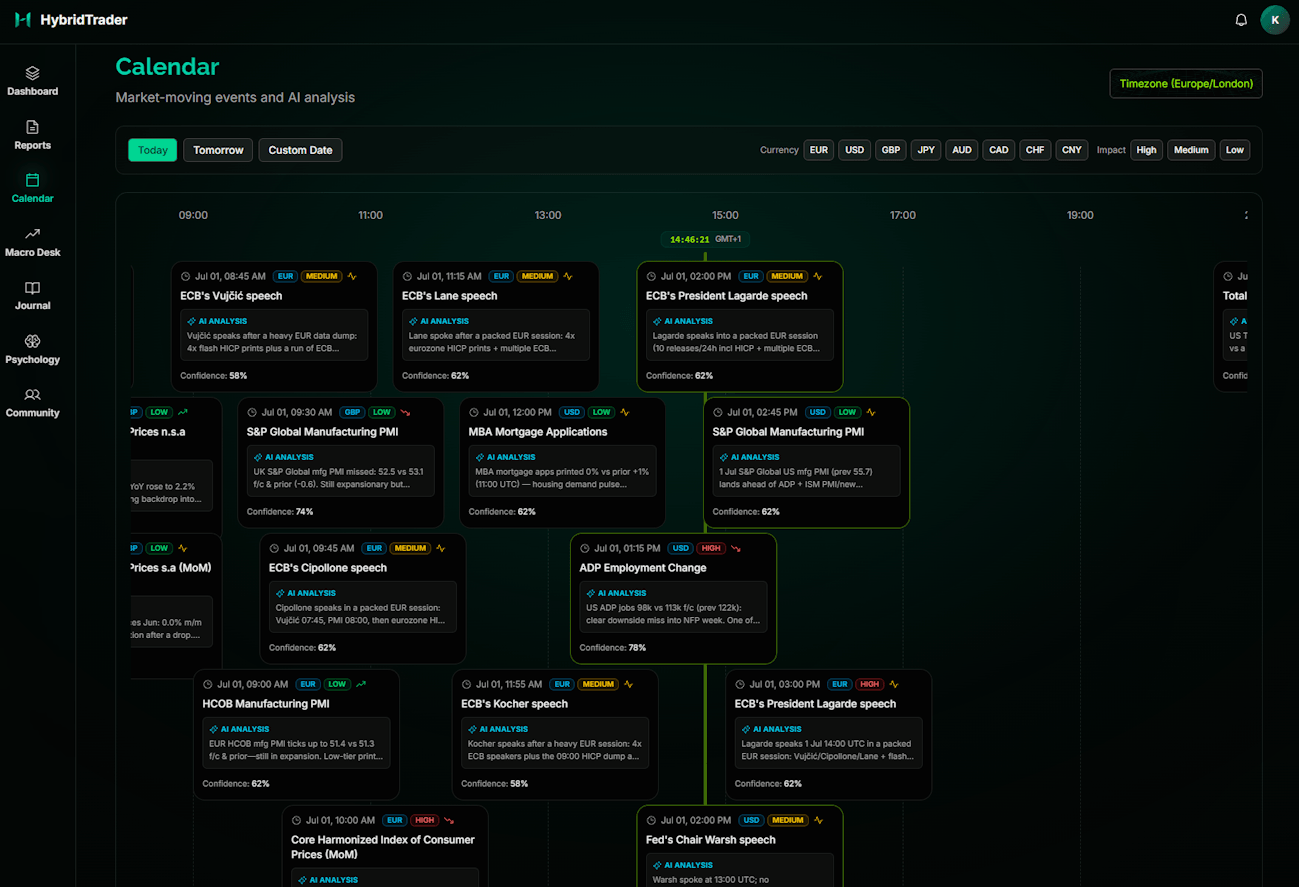Open Fed's Chair Warsh speech event
Screen dimensions: 1299x887
tap(740, 846)
